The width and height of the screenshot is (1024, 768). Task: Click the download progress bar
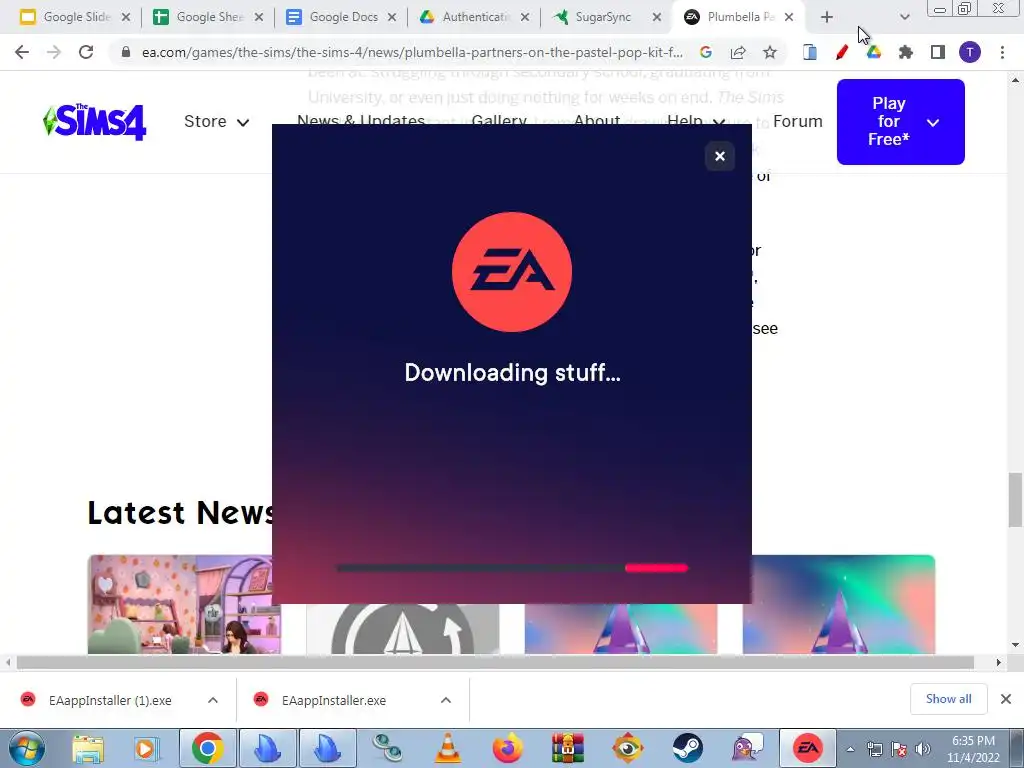click(x=512, y=568)
